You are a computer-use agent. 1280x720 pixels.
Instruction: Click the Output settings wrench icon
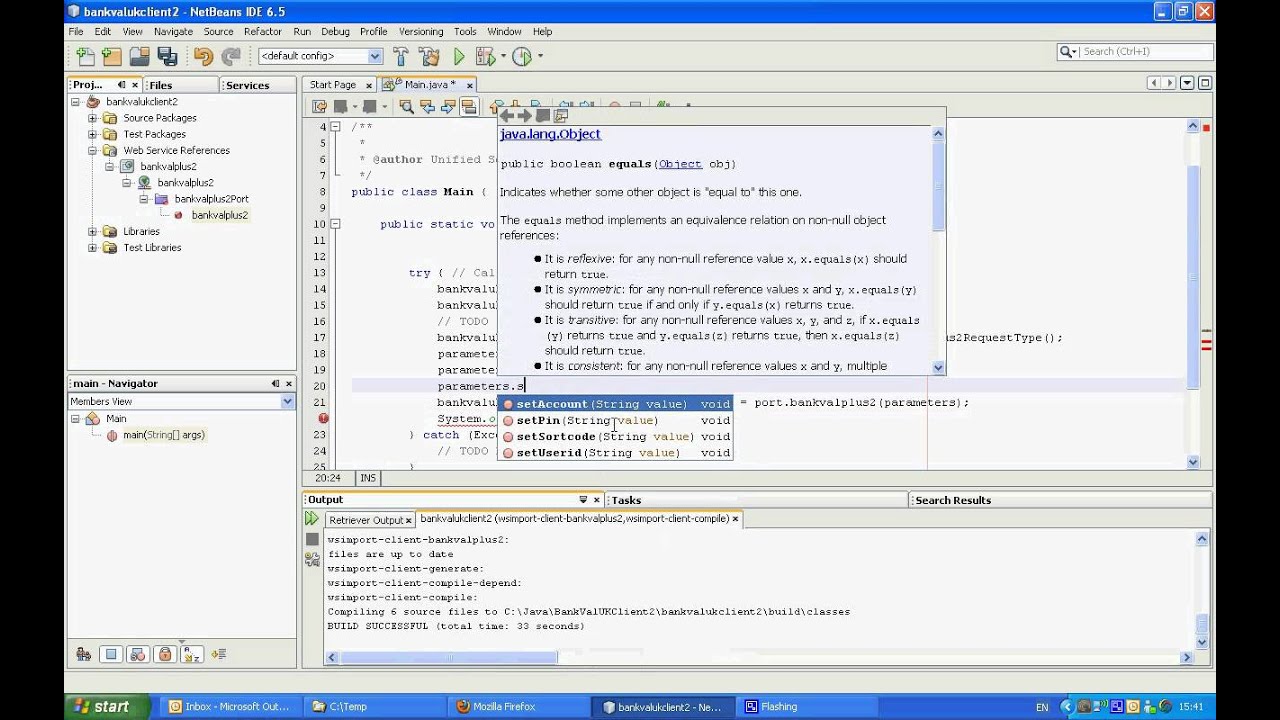coord(312,559)
